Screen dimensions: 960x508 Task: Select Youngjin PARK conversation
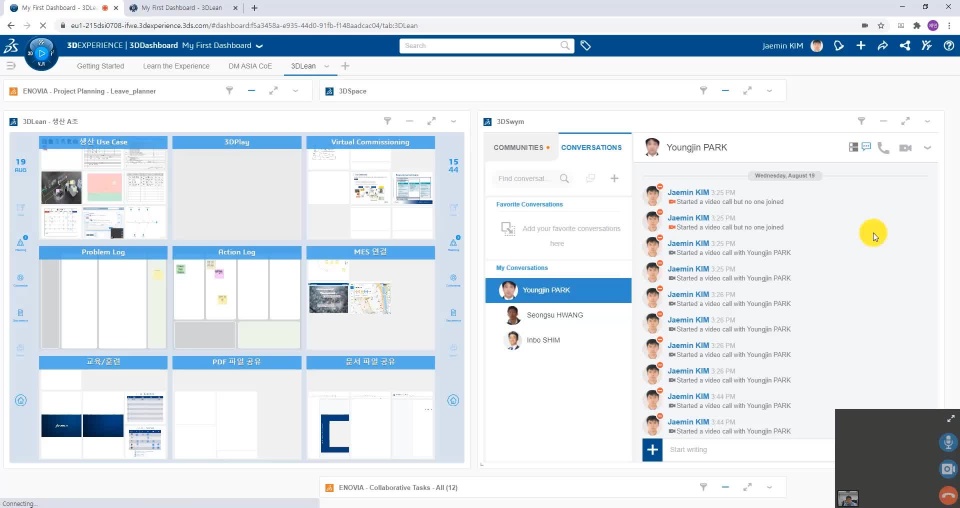558,290
